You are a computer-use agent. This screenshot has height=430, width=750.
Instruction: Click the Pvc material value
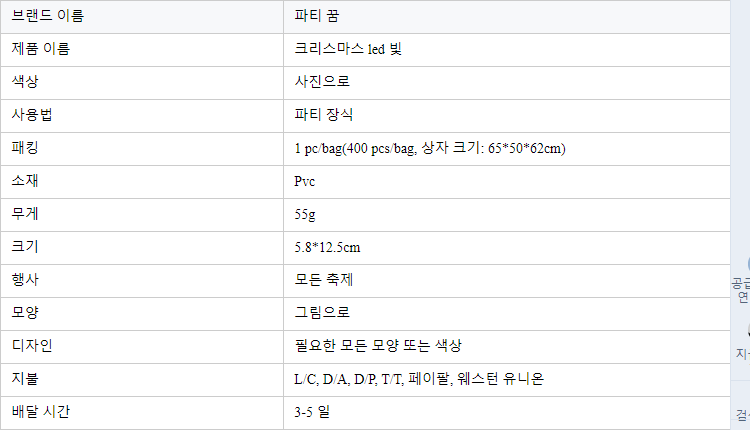tap(305, 182)
